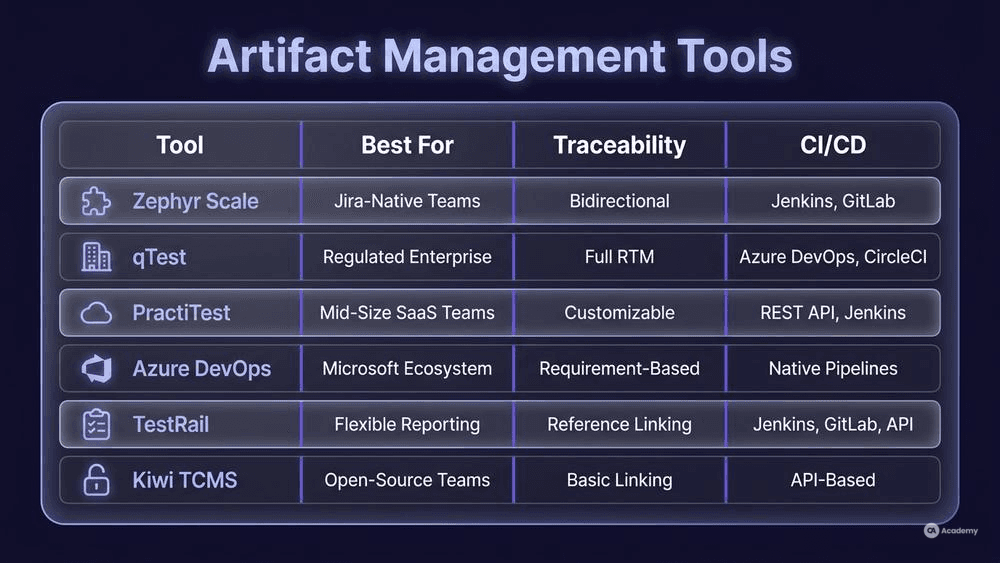Click the 'Flexible Reporting' cell
This screenshot has width=1000, height=563.
click(407, 425)
